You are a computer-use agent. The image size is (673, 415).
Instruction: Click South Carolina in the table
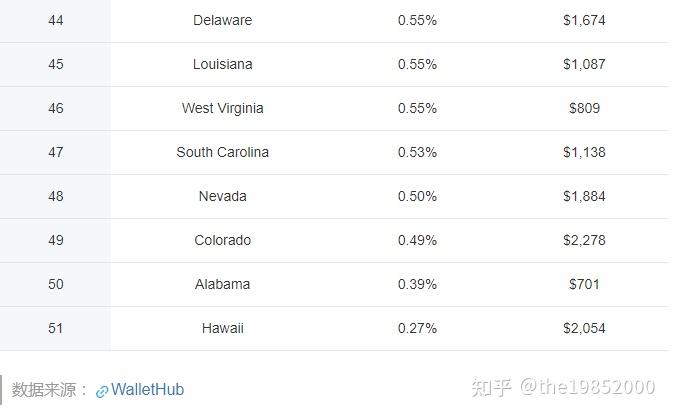222,152
